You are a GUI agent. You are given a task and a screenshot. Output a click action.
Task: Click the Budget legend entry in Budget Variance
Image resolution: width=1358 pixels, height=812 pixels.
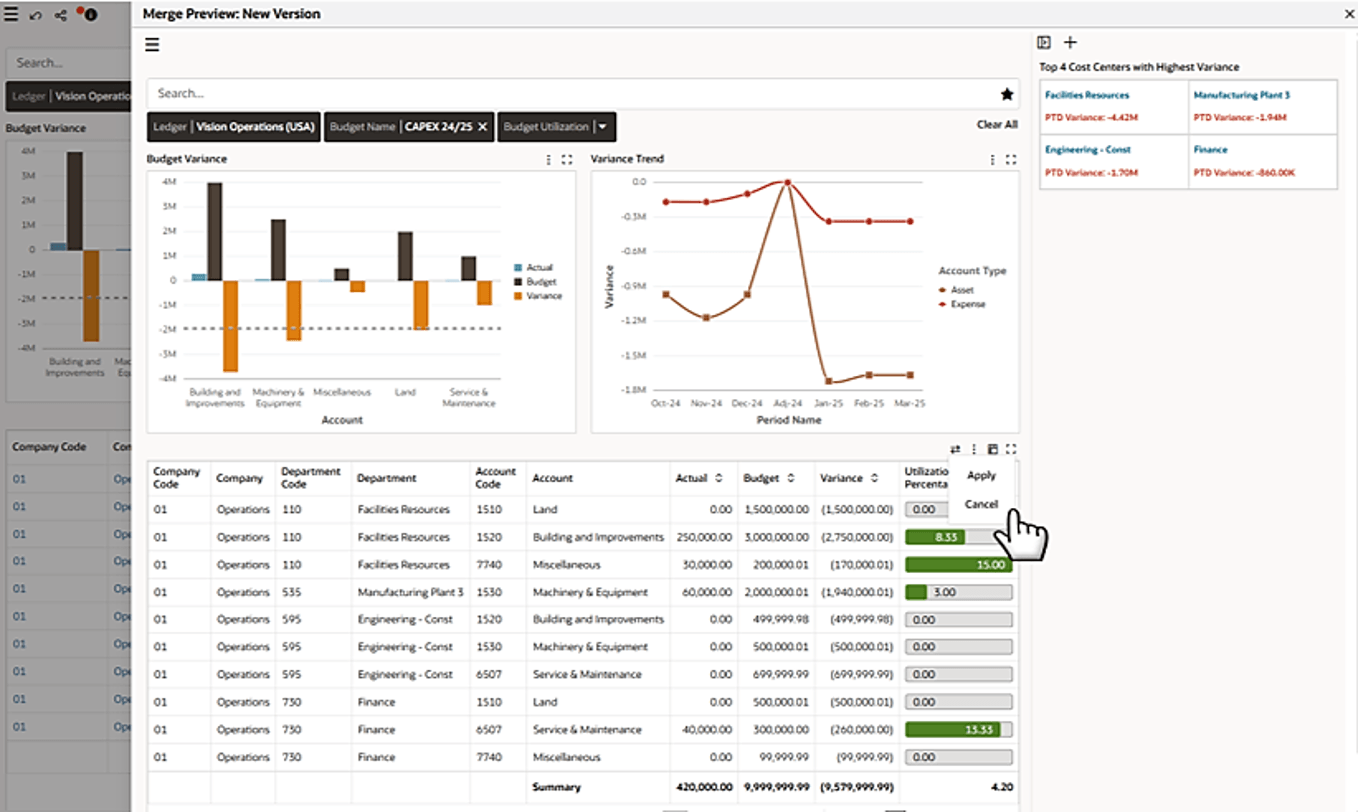(x=537, y=282)
